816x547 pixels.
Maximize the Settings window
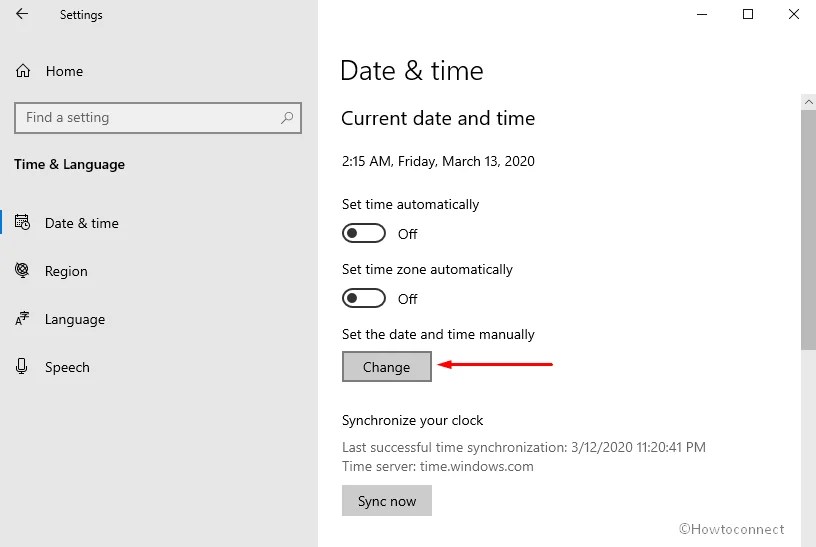747,14
